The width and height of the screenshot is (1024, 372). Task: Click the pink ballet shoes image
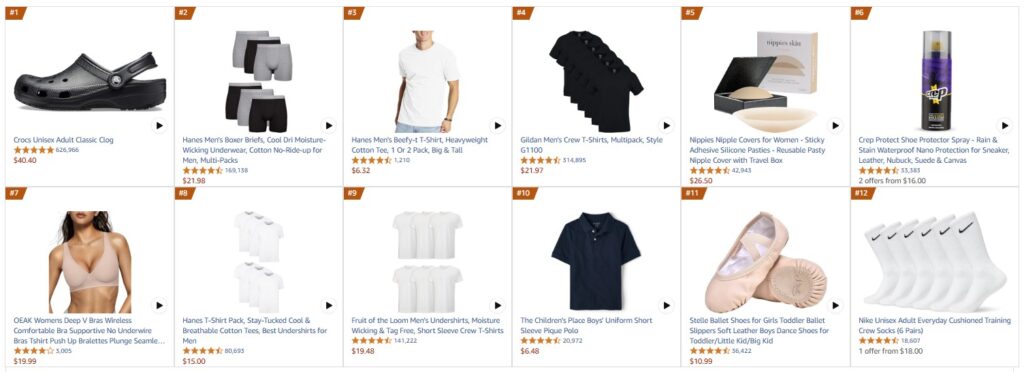(765, 262)
